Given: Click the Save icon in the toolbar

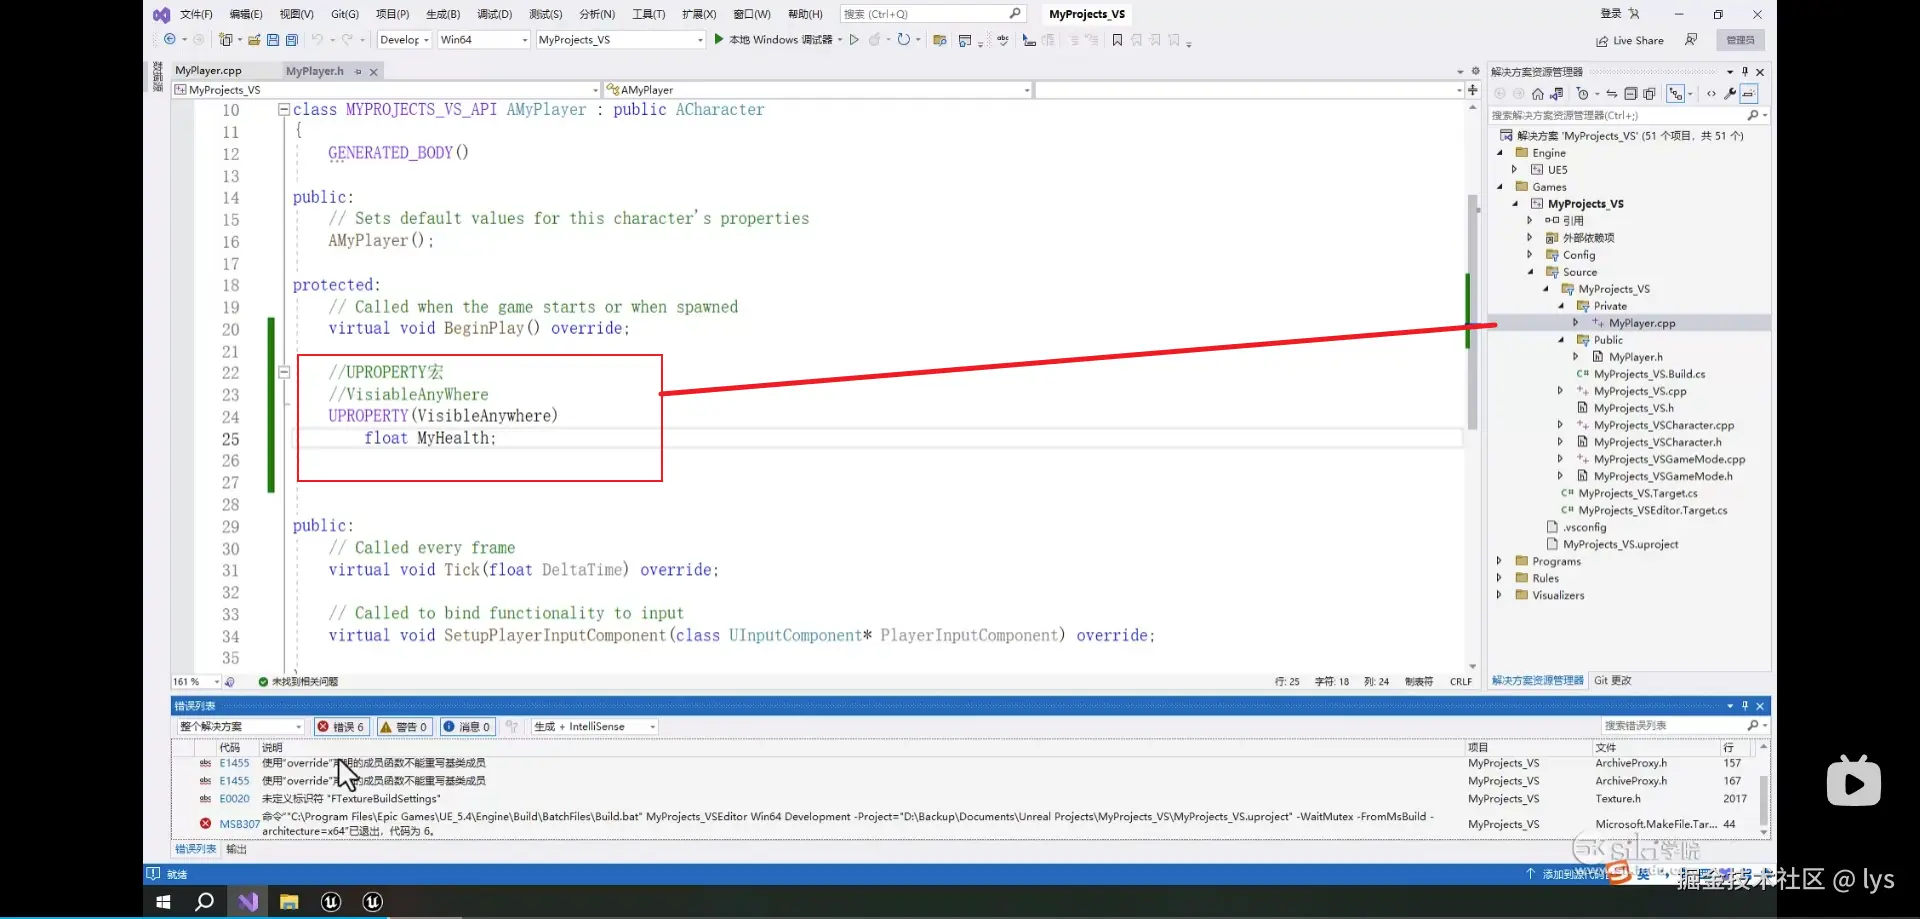Looking at the screenshot, I should [x=273, y=40].
